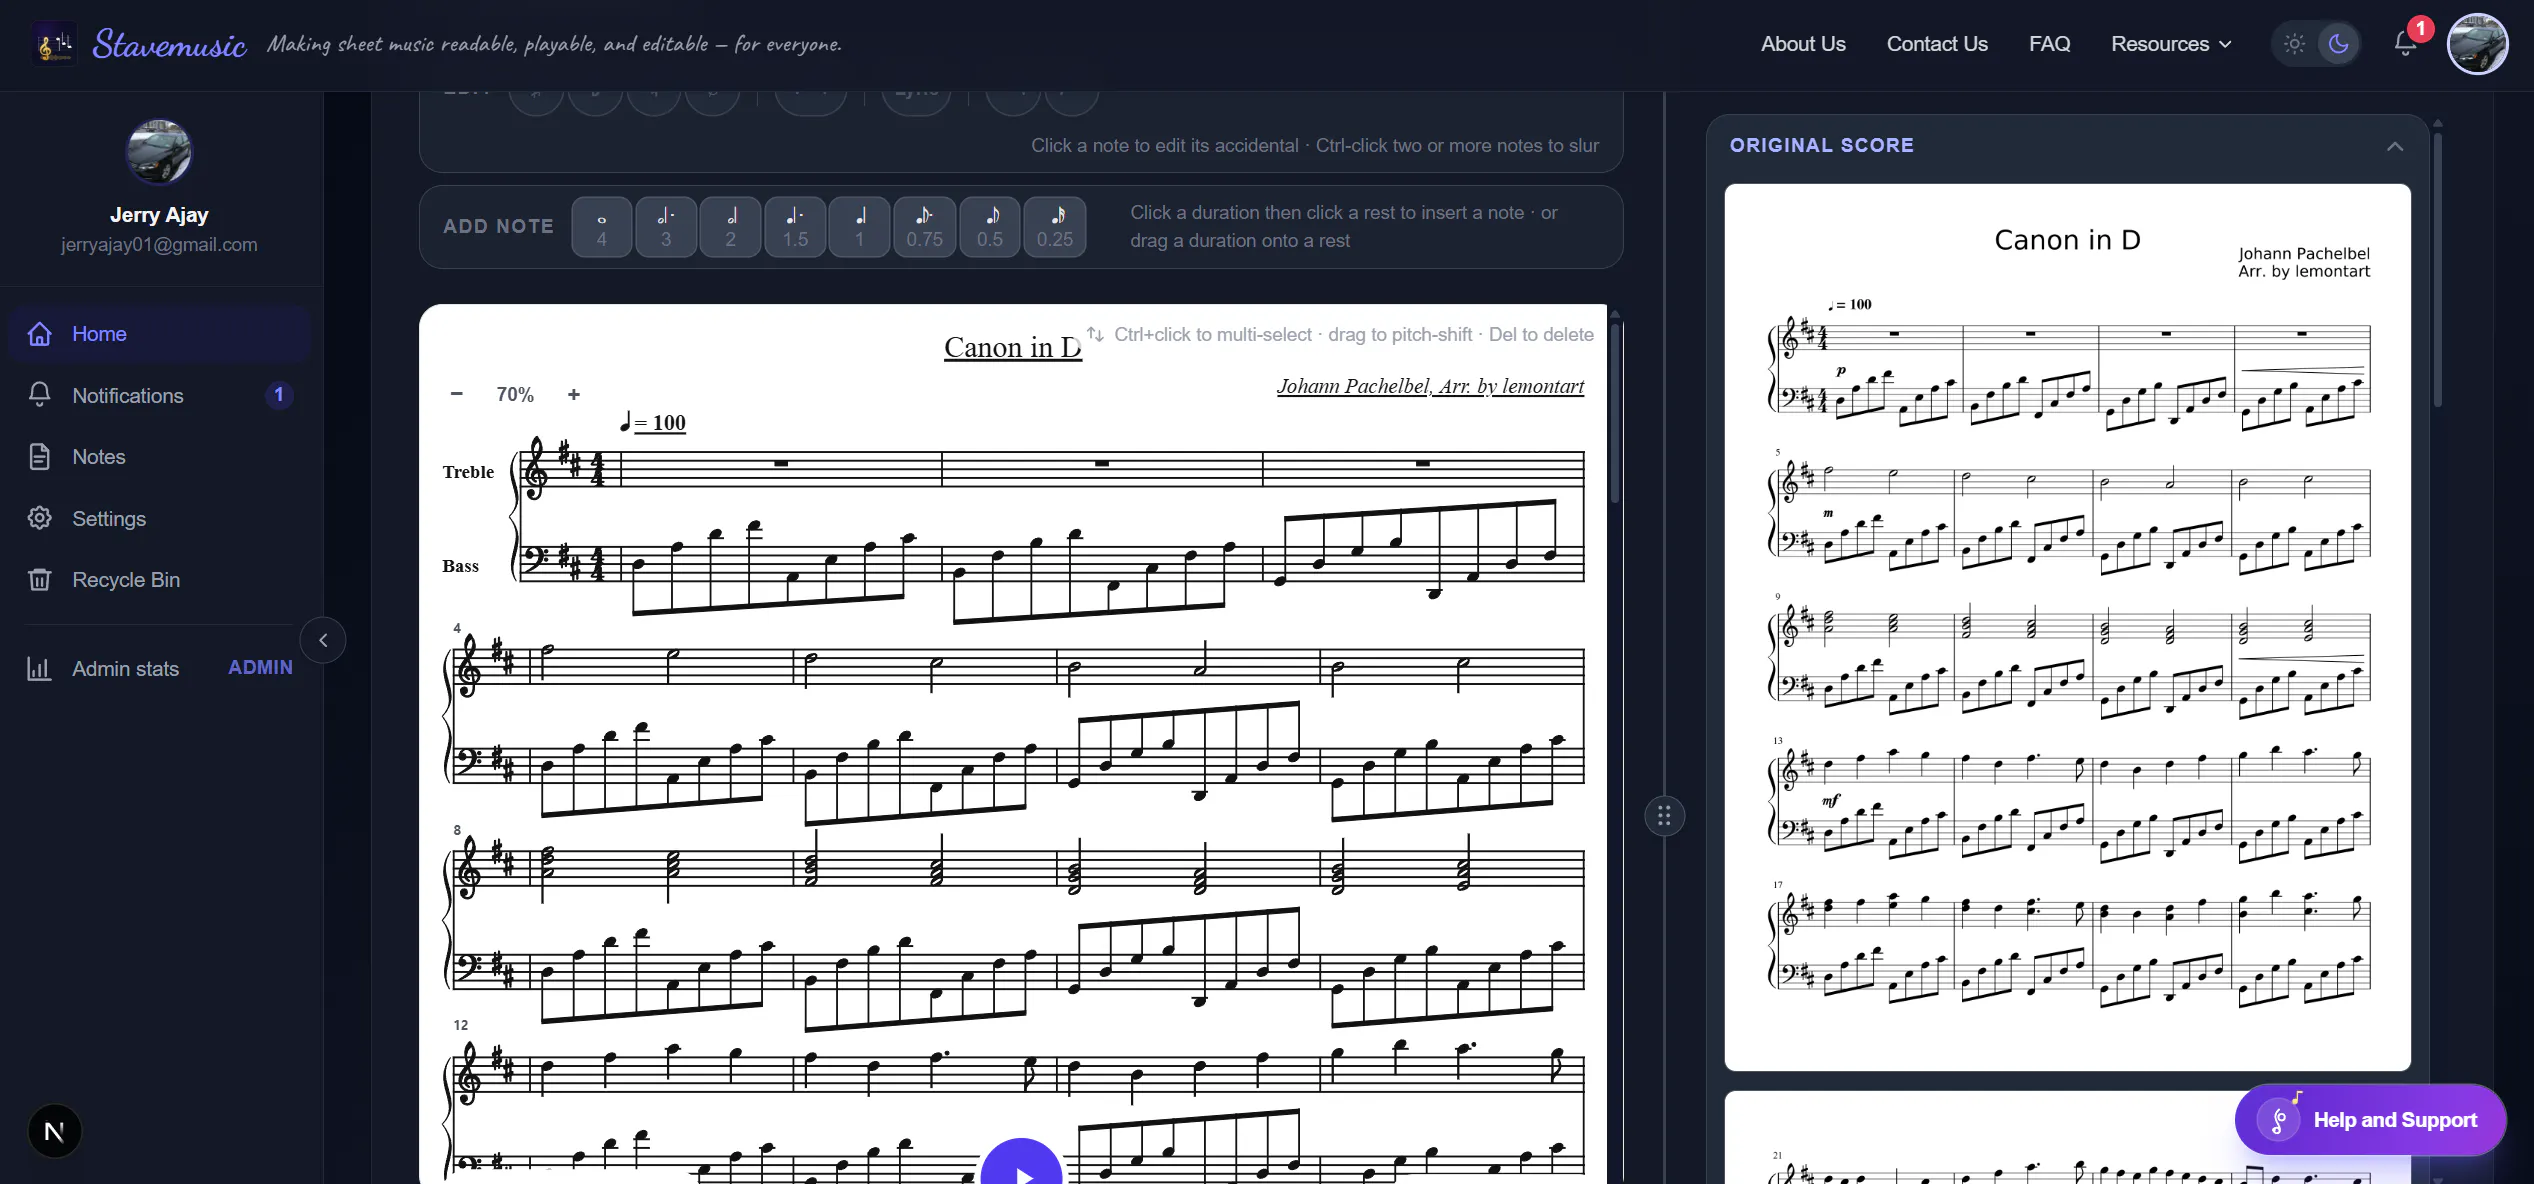Select dotted half note duration 3

point(666,227)
